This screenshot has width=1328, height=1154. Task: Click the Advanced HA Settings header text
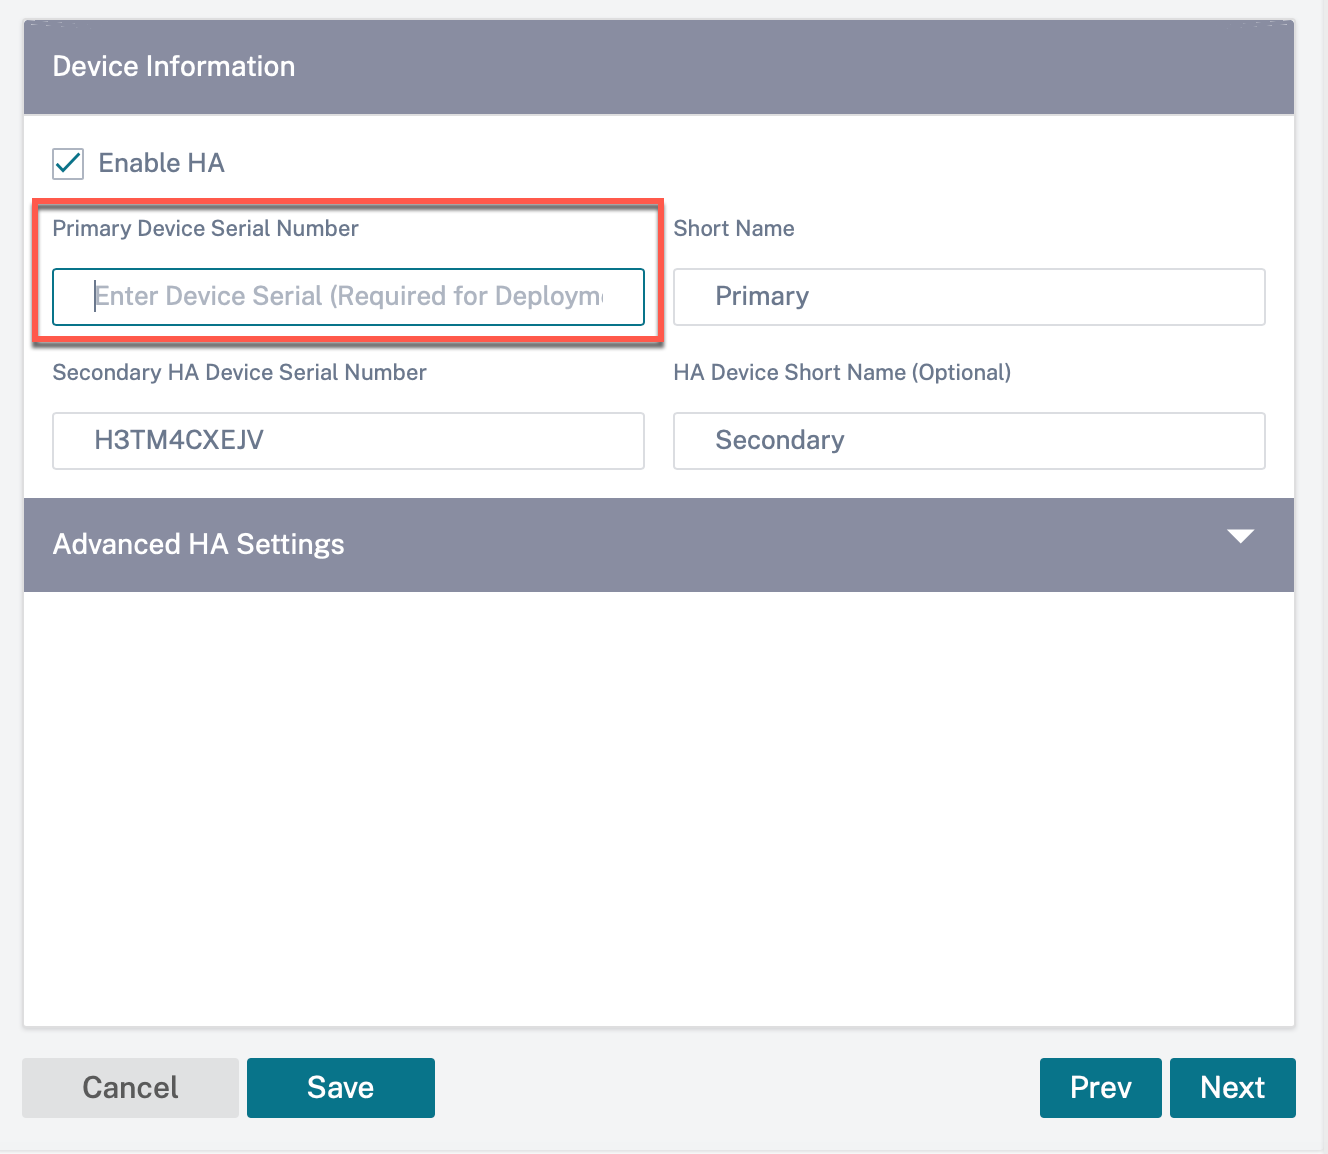point(198,544)
